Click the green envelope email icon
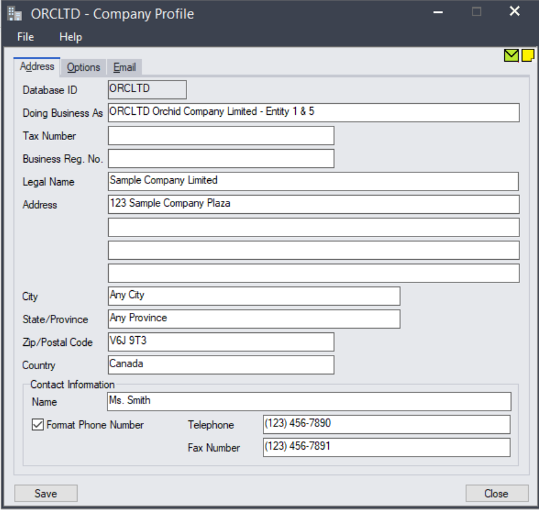 (511, 56)
